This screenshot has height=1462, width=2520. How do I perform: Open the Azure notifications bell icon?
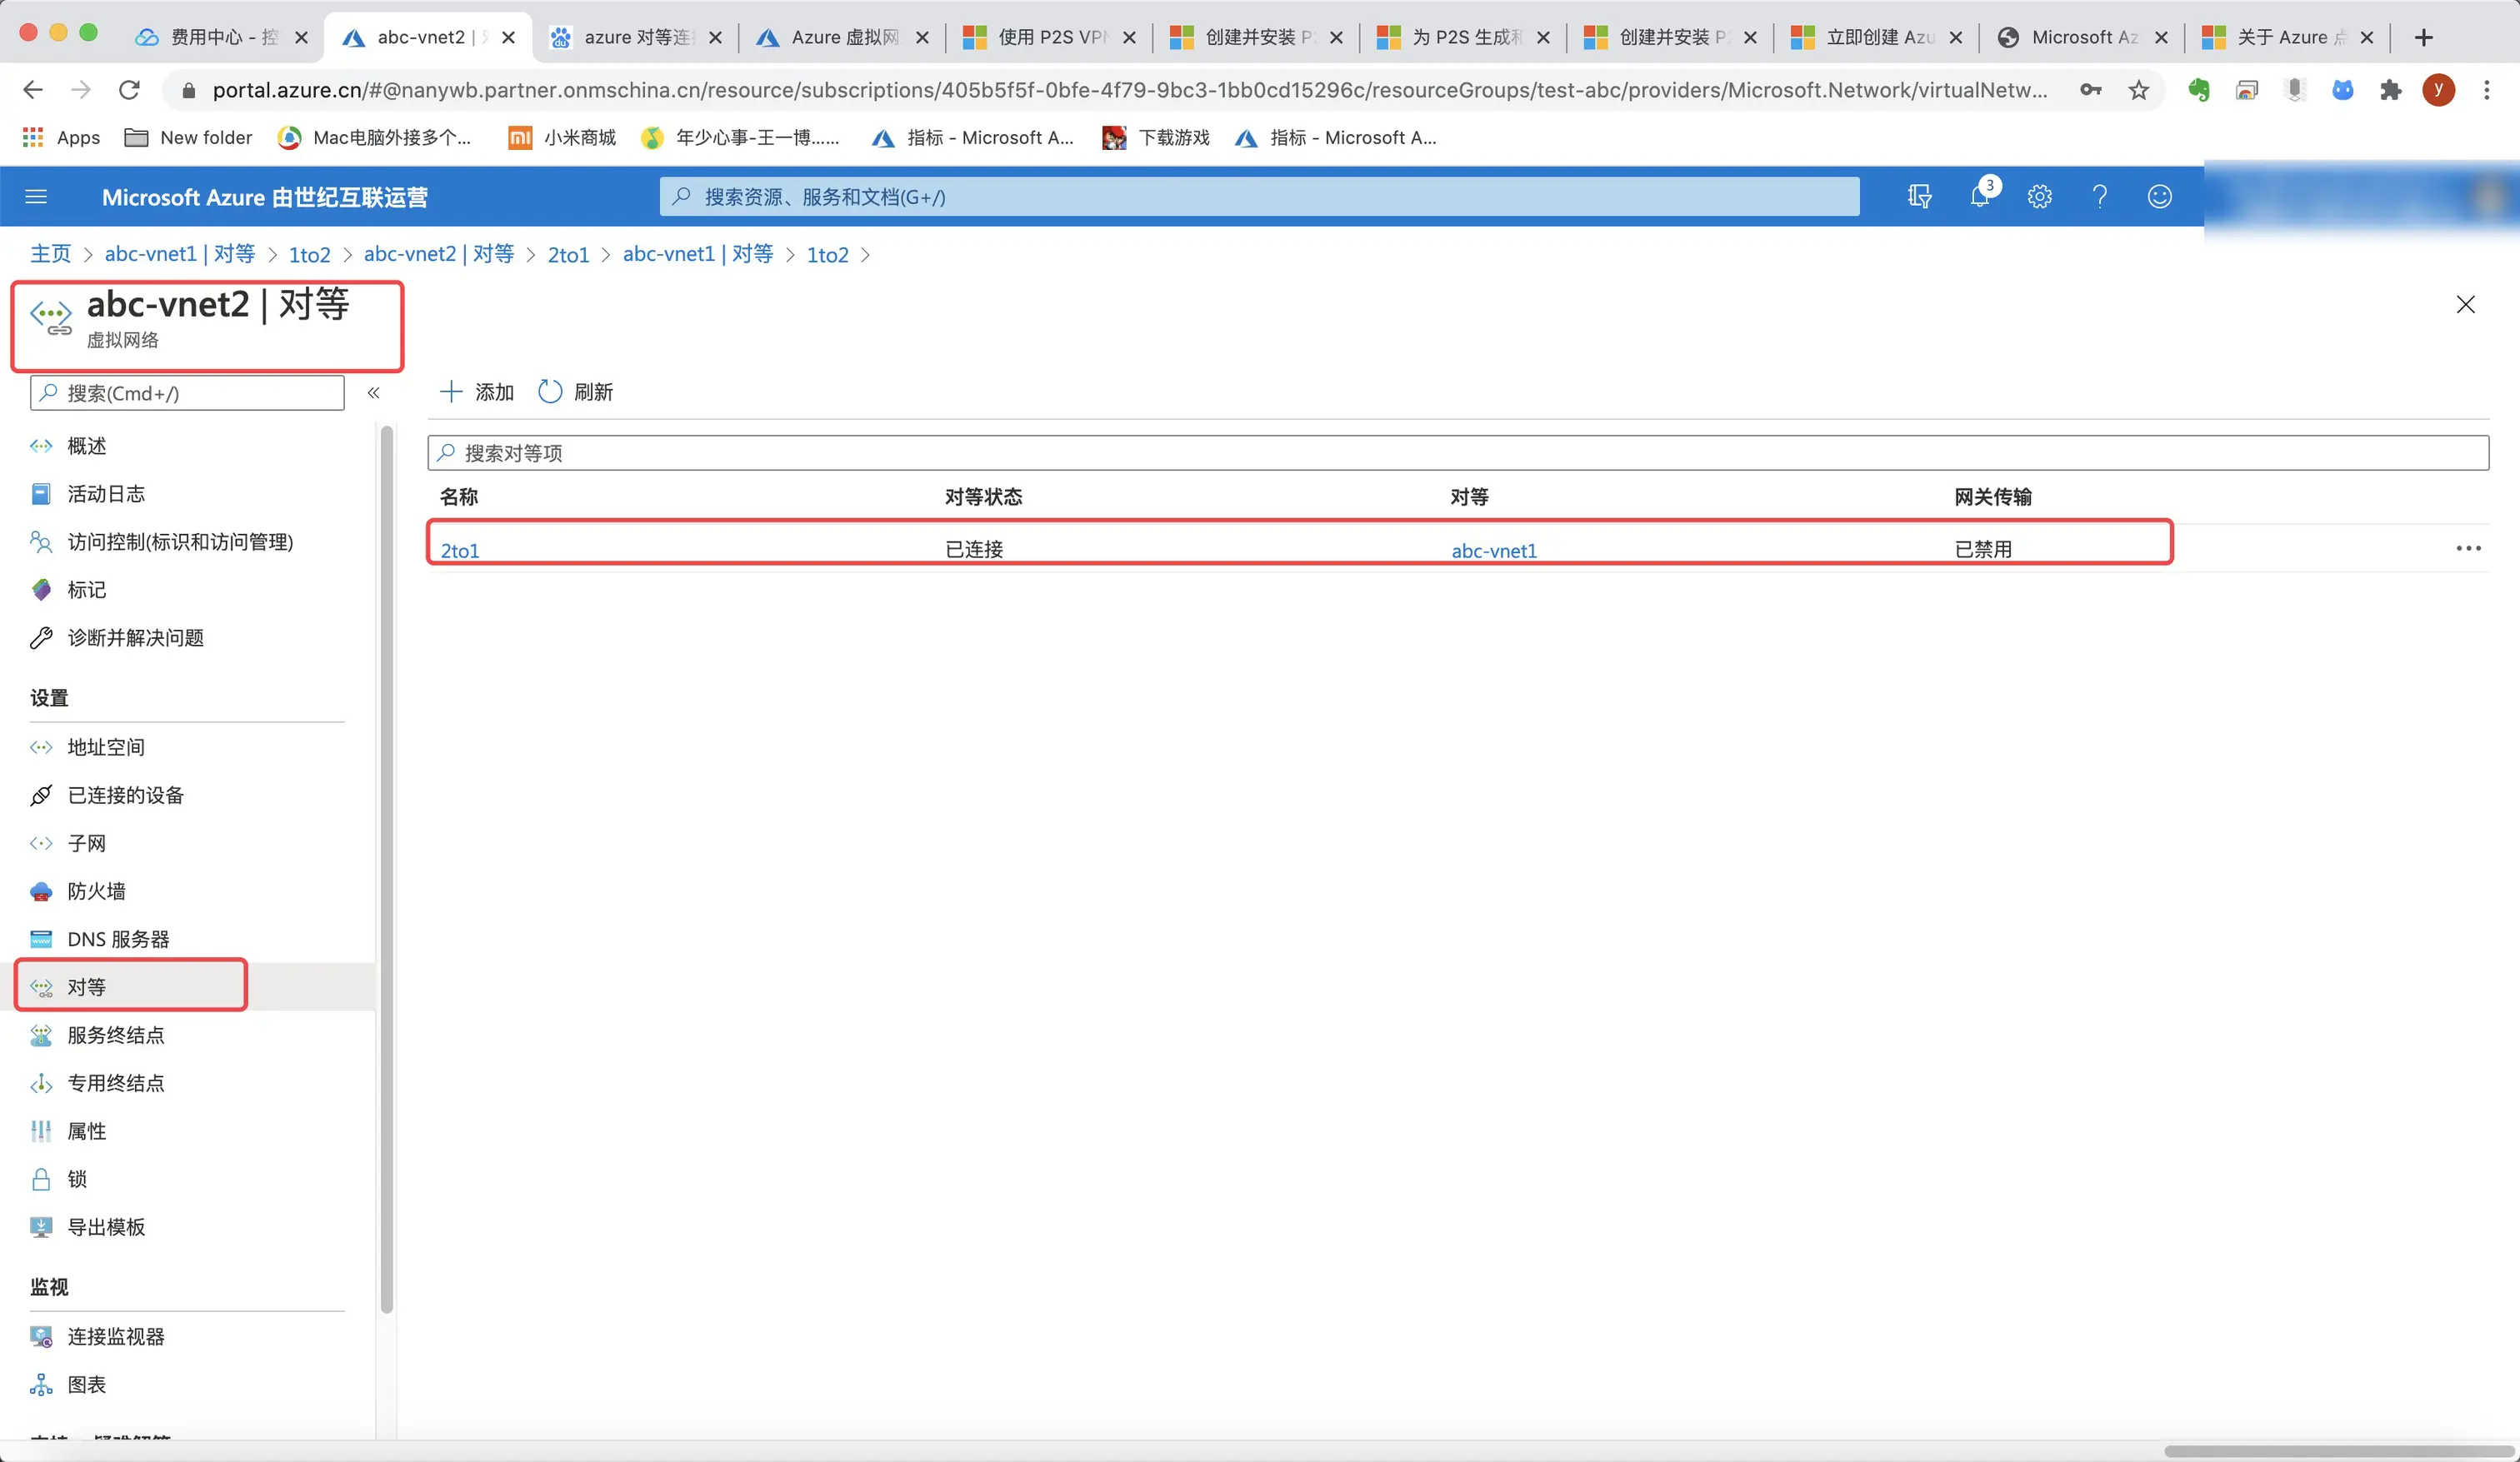pyautogui.click(x=1979, y=196)
